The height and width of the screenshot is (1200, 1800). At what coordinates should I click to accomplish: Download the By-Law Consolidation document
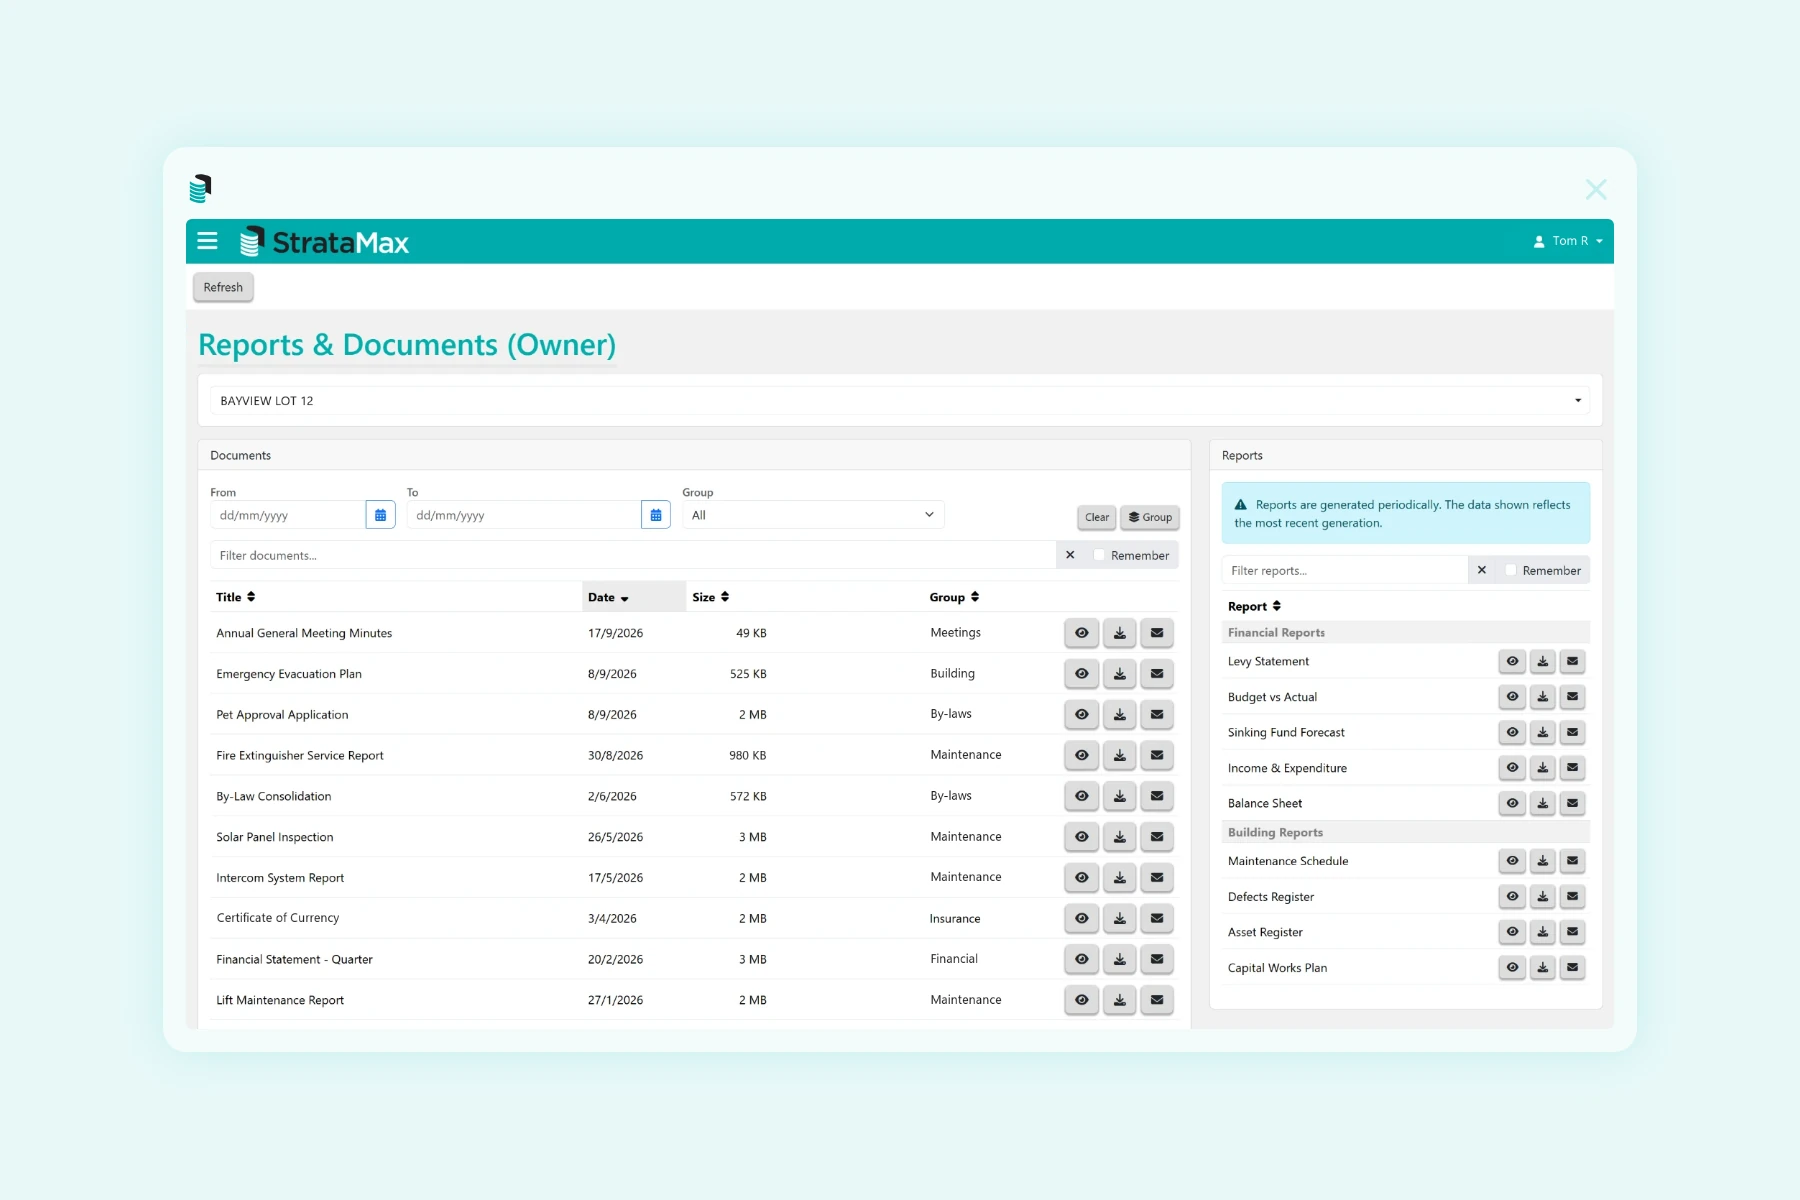(1120, 796)
